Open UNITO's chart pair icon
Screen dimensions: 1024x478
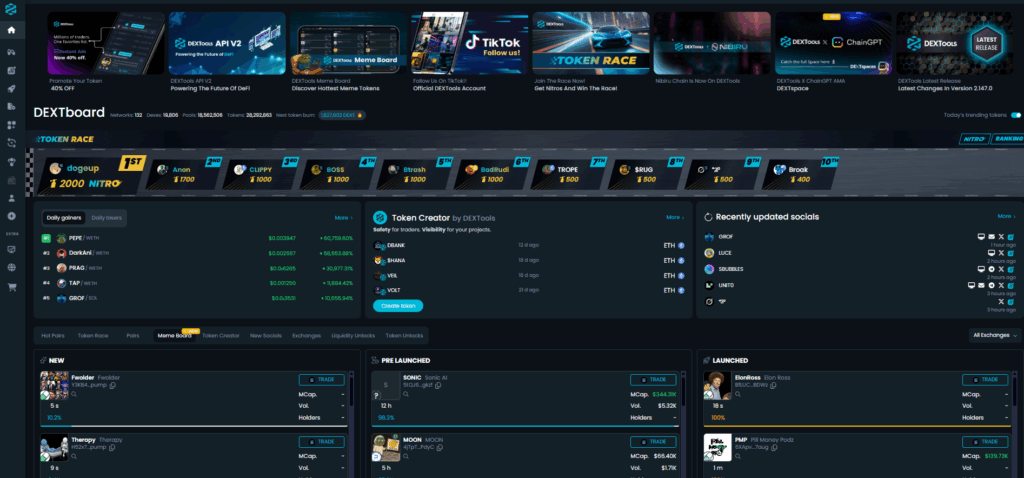click(1010, 285)
